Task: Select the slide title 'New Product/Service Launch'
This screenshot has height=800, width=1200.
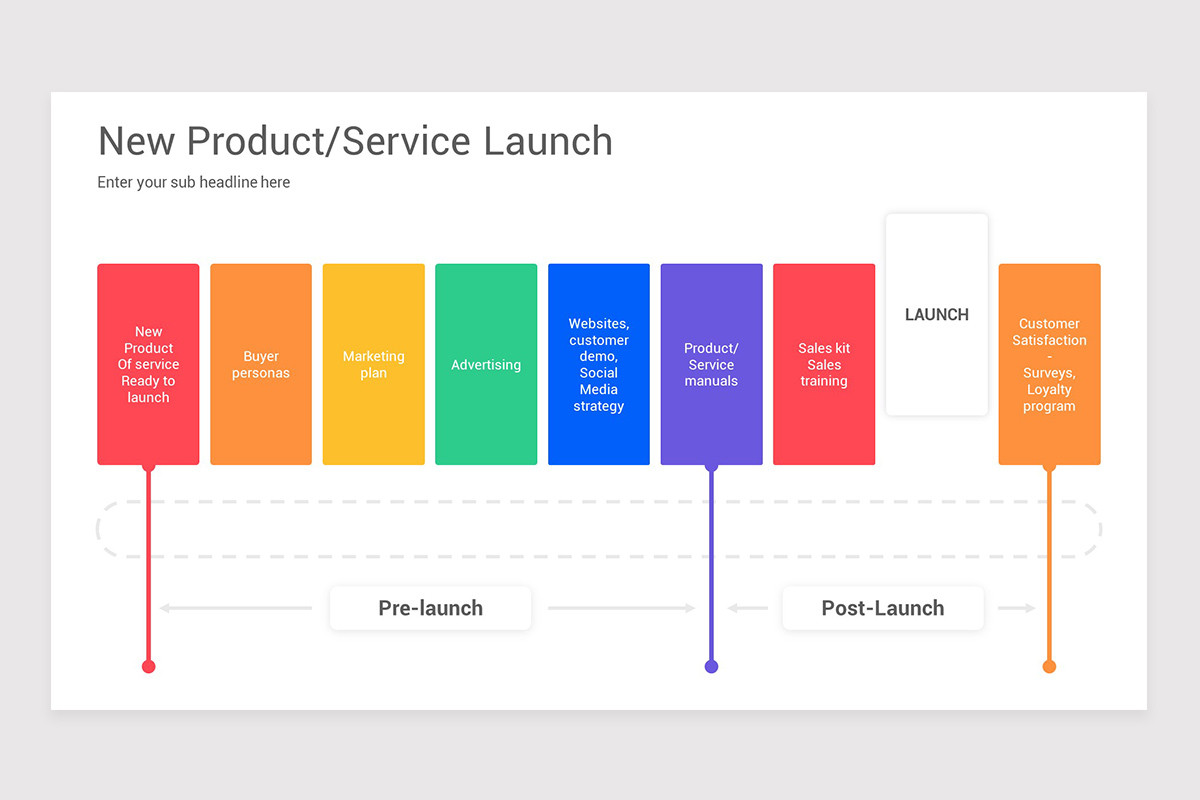Action: click(x=355, y=141)
